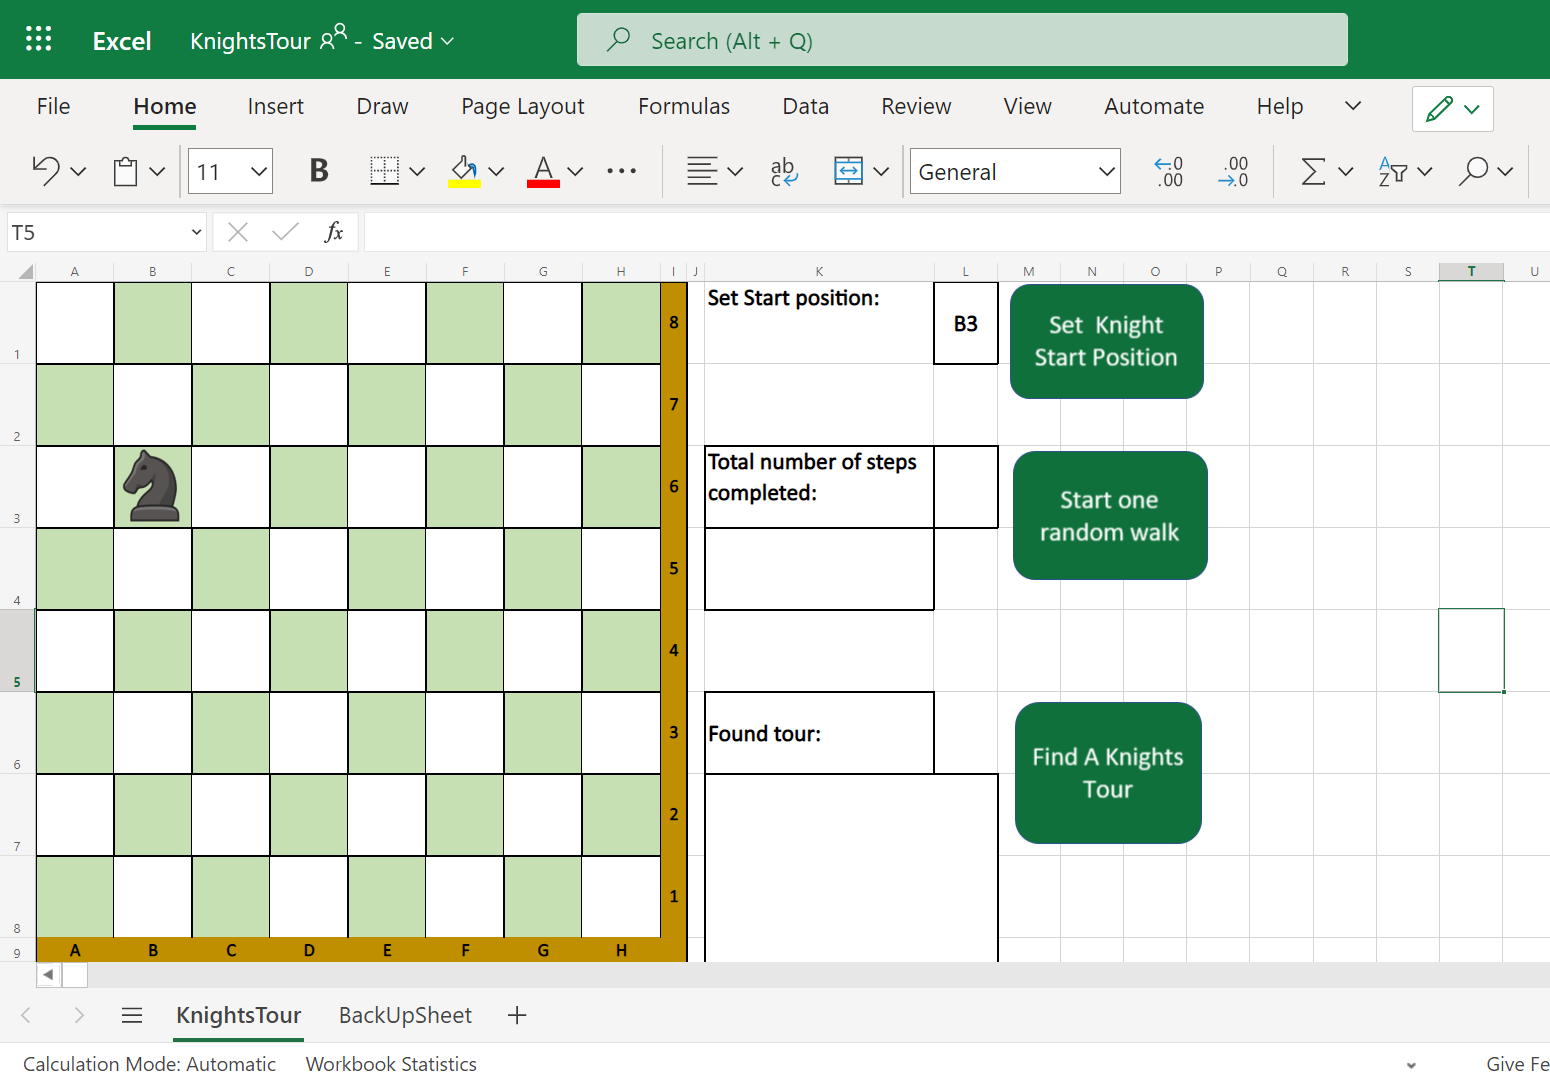The width and height of the screenshot is (1550, 1080).
Task: Switch to the Data tab
Action: click(x=805, y=106)
